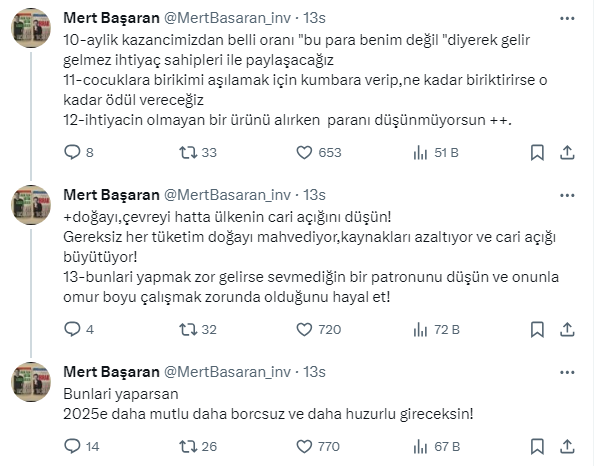613x466 pixels.
Task: Retweet the tweet with 32 retweets
Action: (187, 328)
